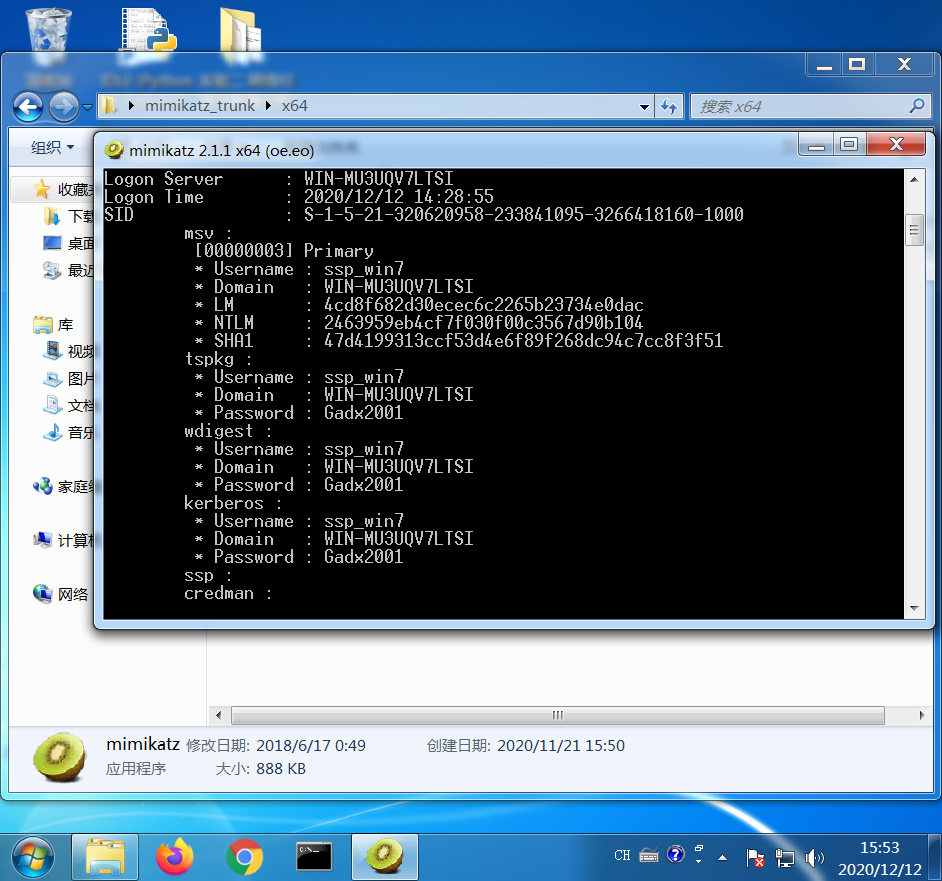Image resolution: width=942 pixels, height=881 pixels.
Task: Click the keyboard icon in the language bar
Action: point(649,855)
